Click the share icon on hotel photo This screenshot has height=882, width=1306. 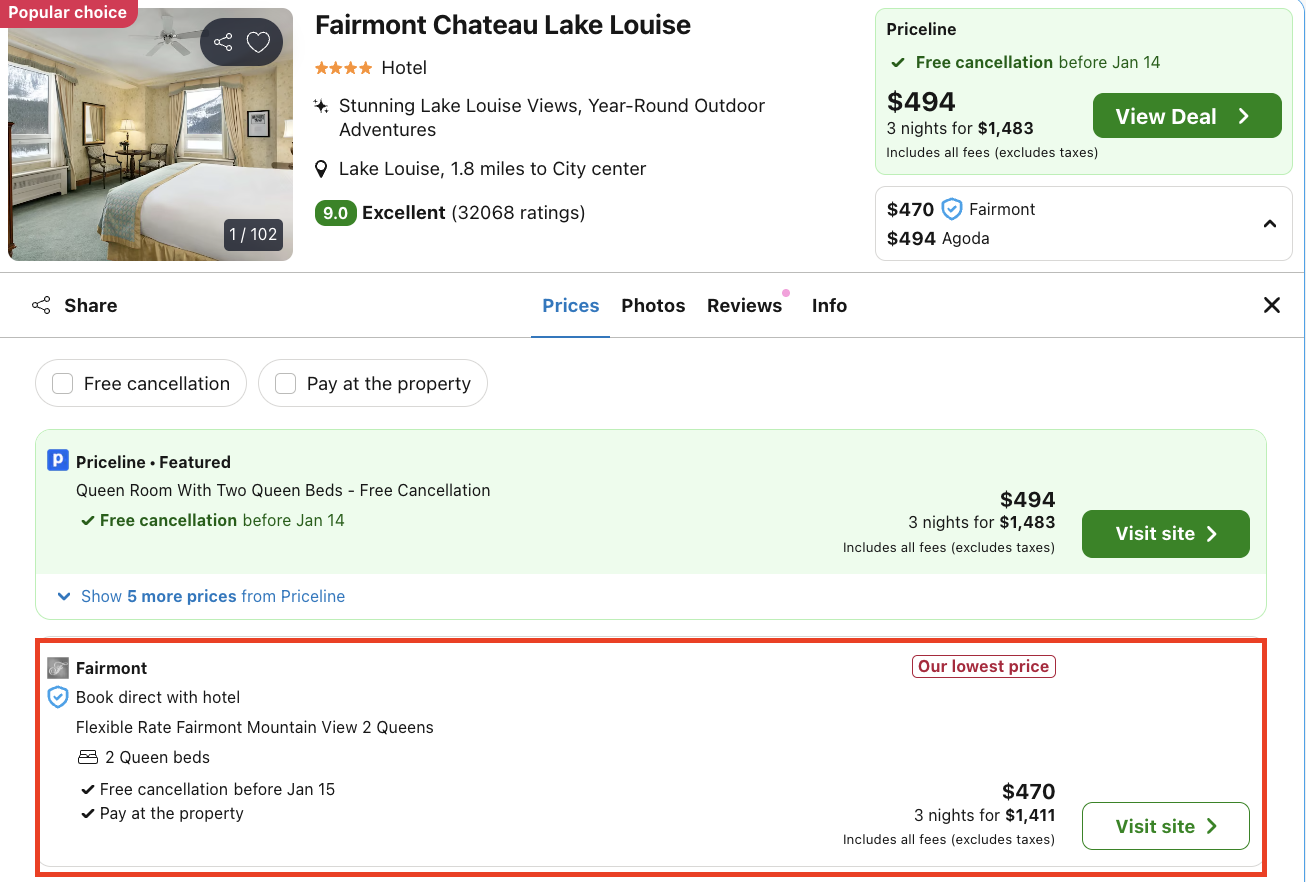[x=223, y=42]
